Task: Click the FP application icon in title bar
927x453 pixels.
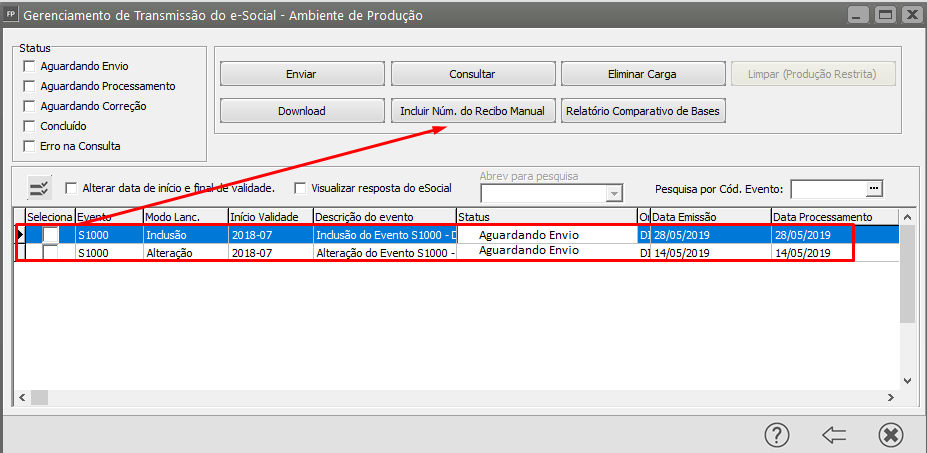Action: click(10, 15)
